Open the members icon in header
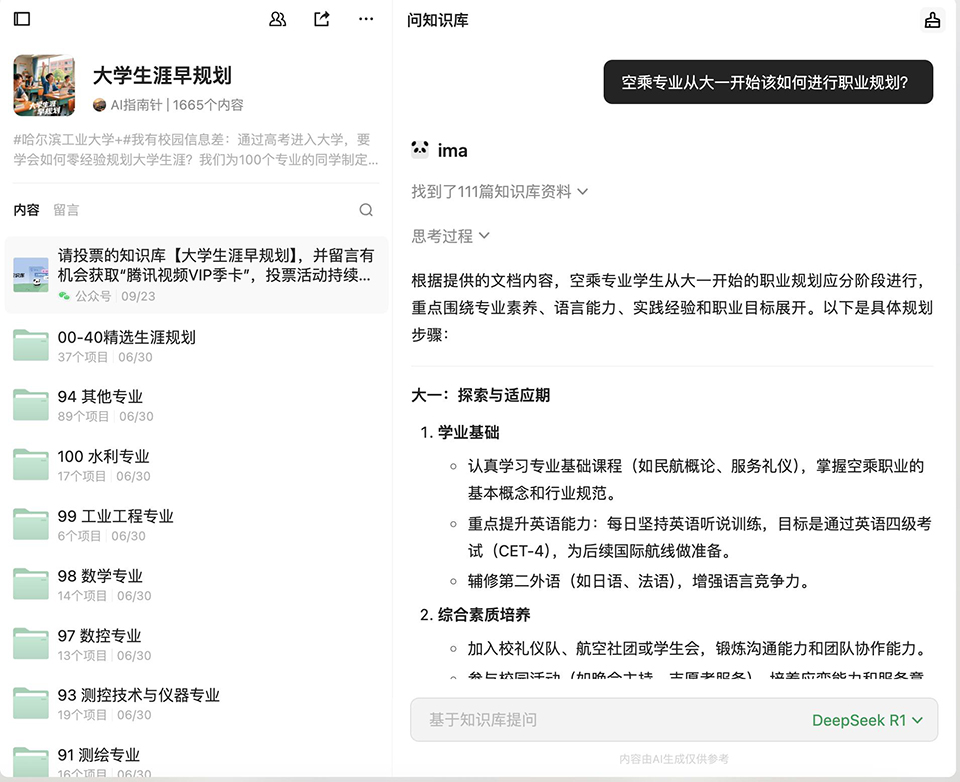Viewport: 960px width, 782px height. coord(278,19)
